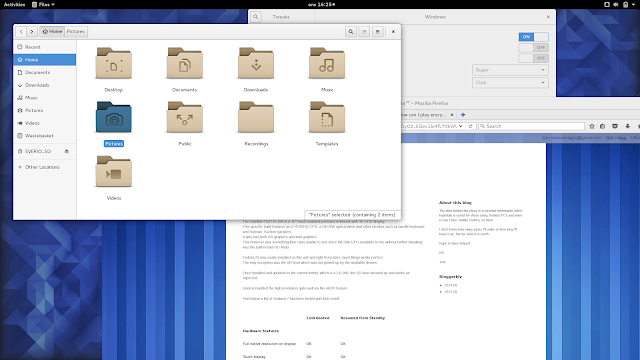Image resolution: width=640 pixels, height=360 pixels.
Task: Open Other Locations in the sidebar
Action: tap(44, 167)
